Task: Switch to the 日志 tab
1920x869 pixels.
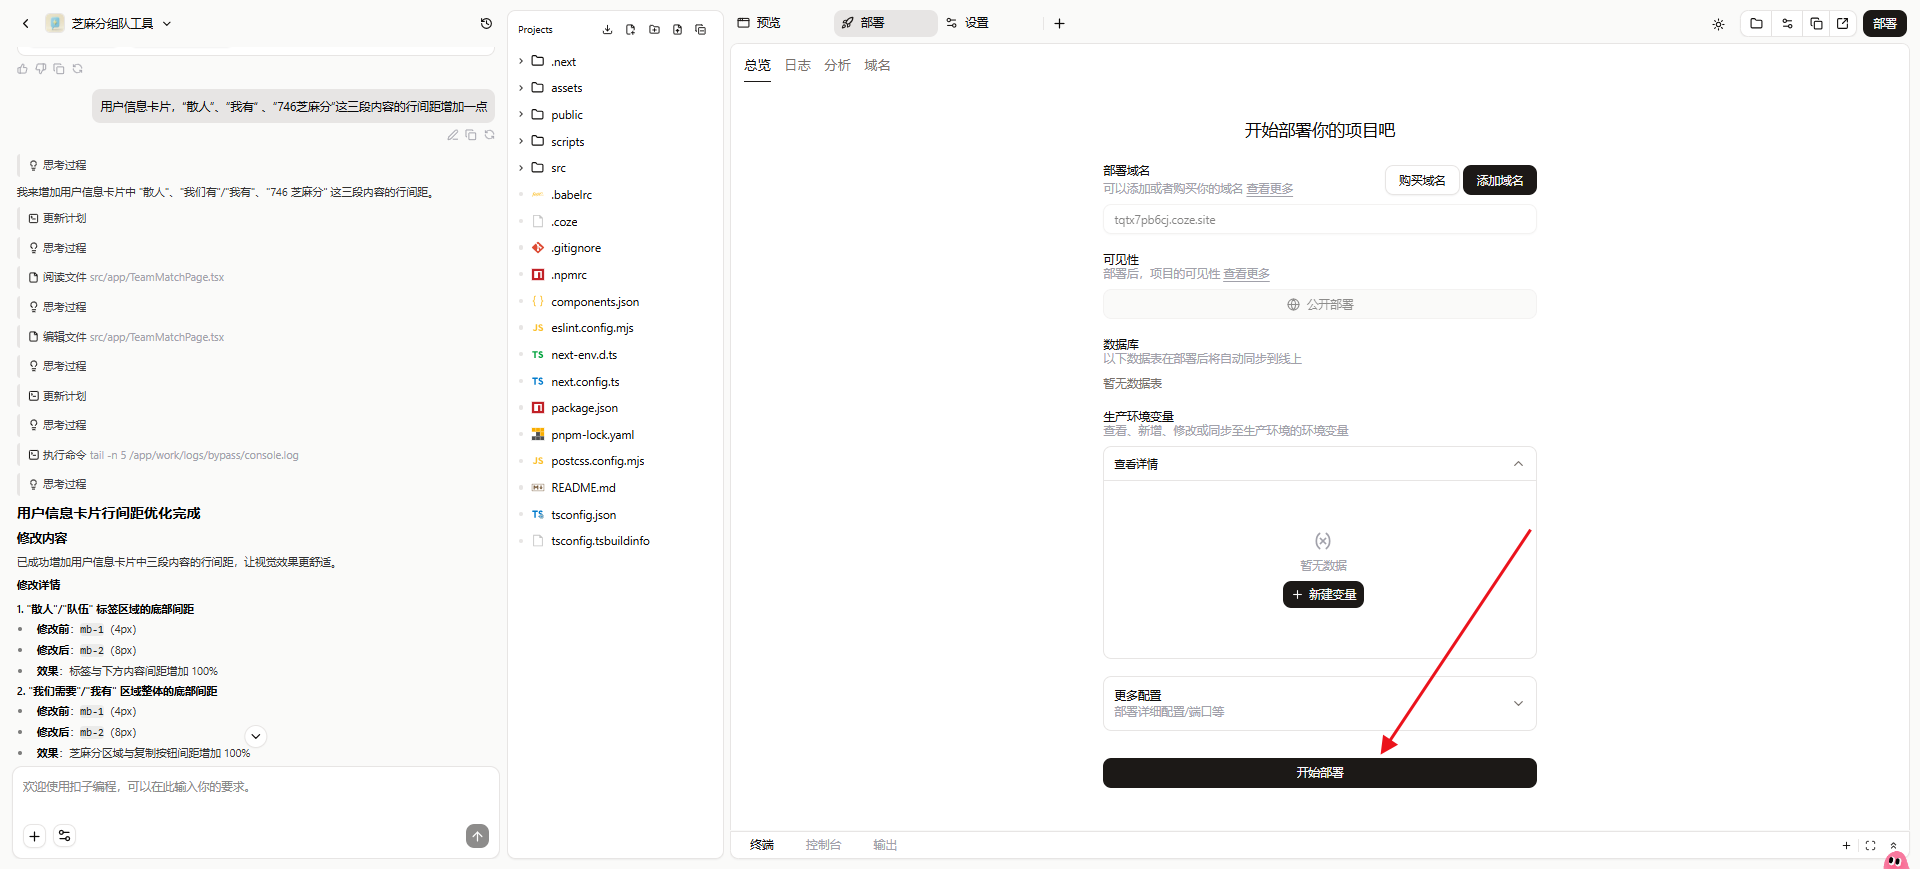Action: 797,65
